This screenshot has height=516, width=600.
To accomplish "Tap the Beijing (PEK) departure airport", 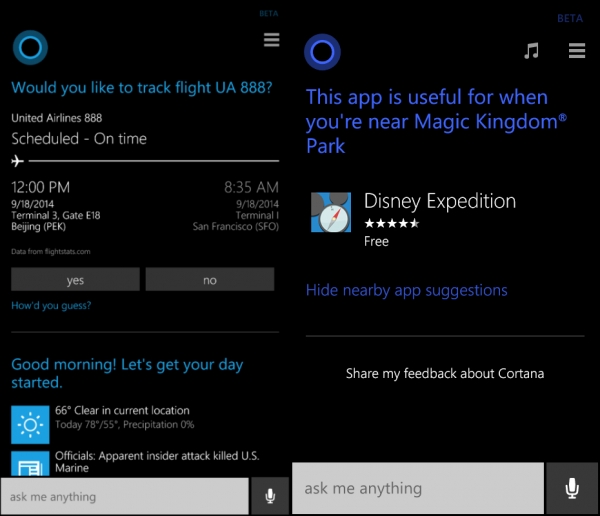I will tap(39, 227).
